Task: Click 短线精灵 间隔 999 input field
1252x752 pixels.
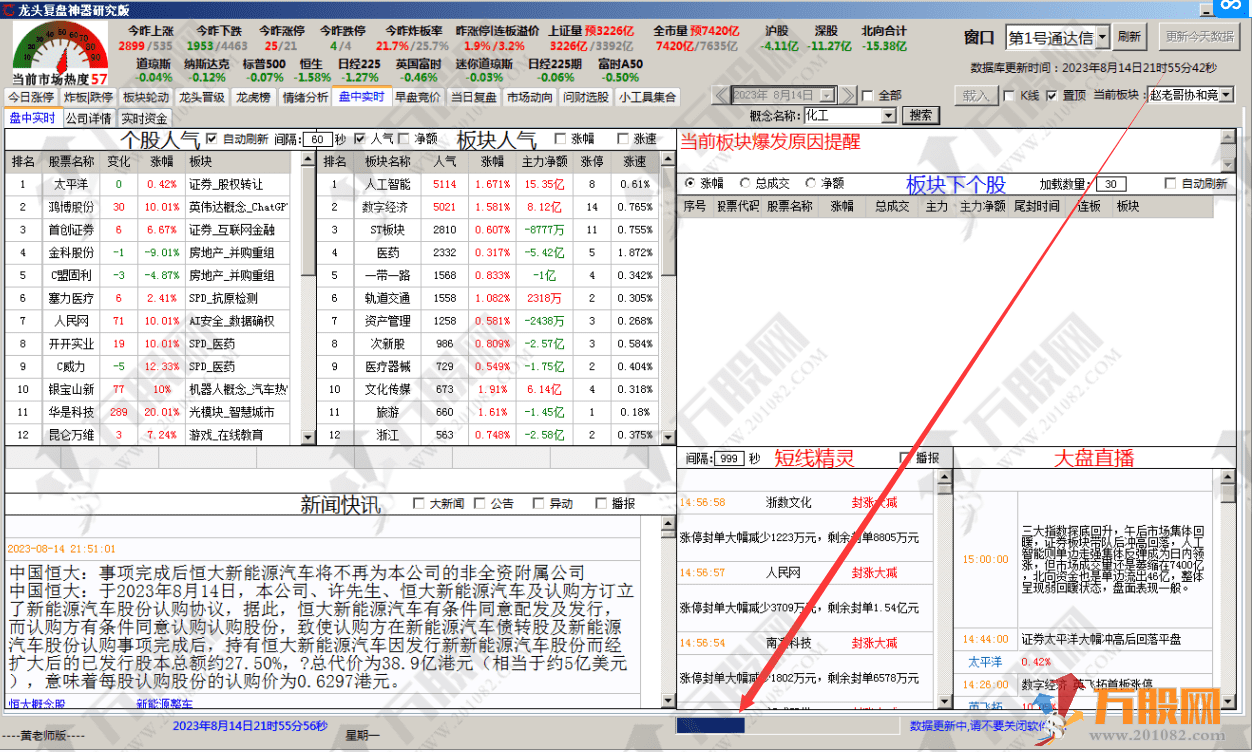Action: click(731, 458)
